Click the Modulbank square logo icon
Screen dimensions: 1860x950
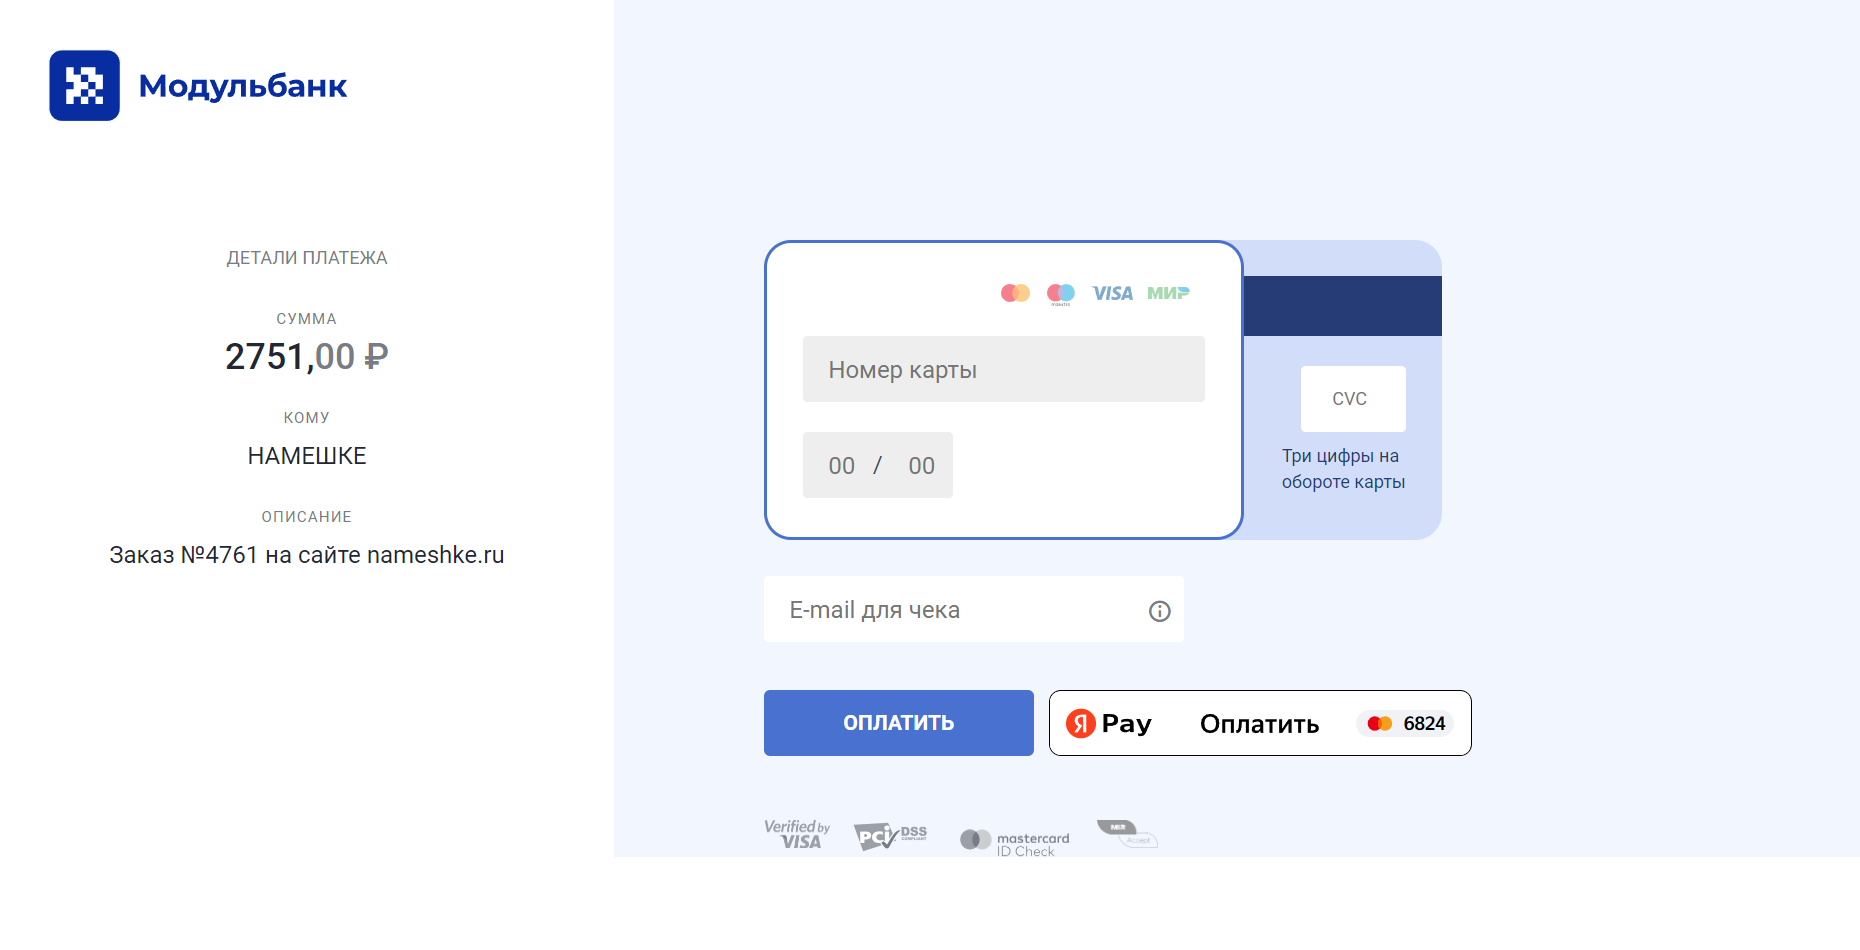pos(85,86)
